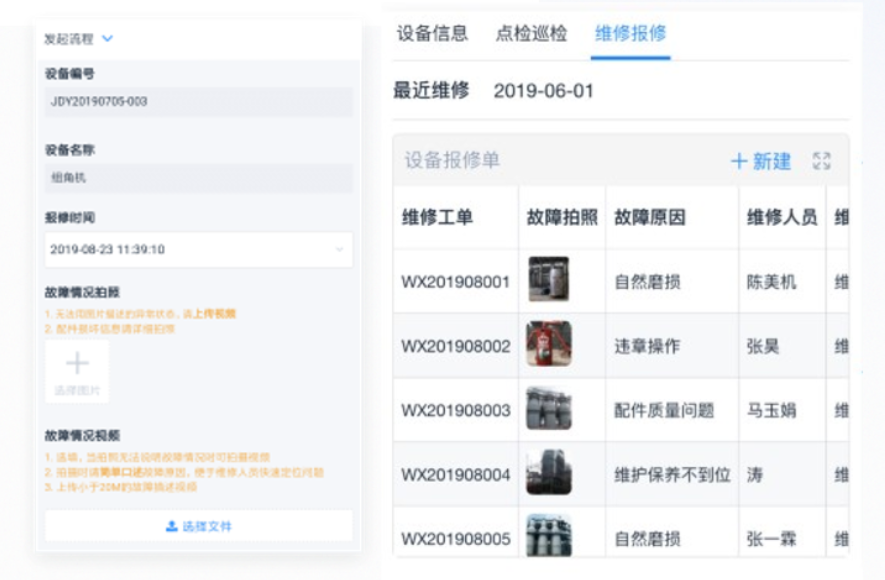Screen dimensions: 885x580
Task: Open the fault photo thumbnail for WX201908003
Action: [x=549, y=408]
